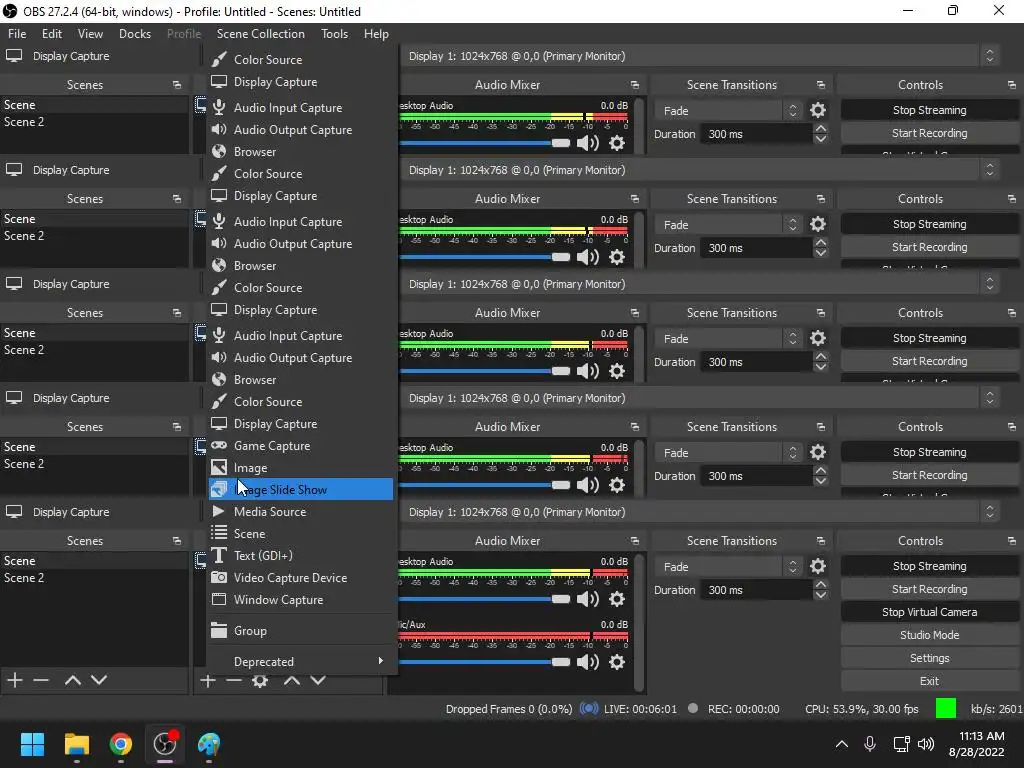
Task: Open Paint from the taskbar
Action: pos(209,744)
